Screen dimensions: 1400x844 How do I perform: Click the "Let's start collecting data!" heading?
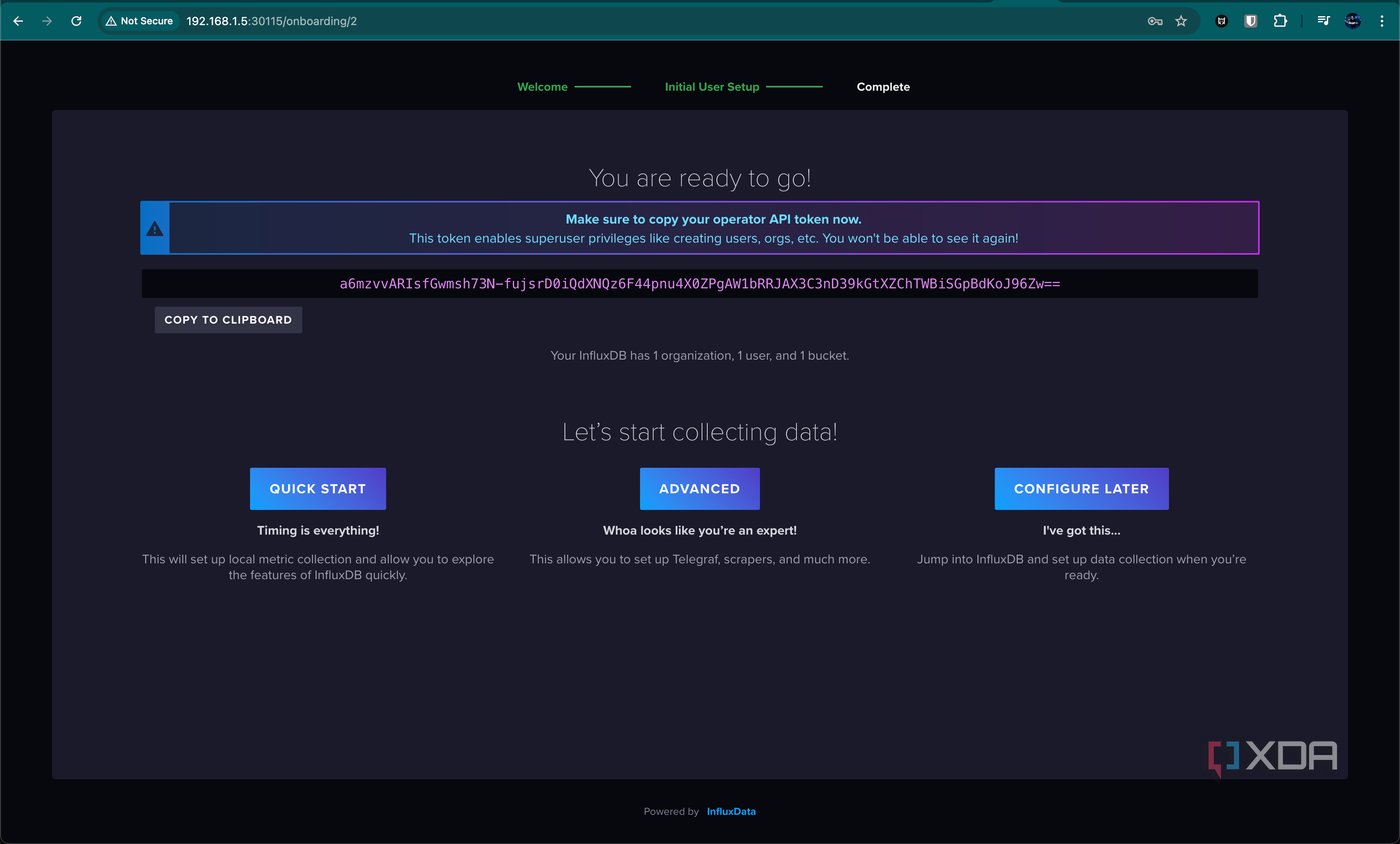pyautogui.click(x=700, y=432)
